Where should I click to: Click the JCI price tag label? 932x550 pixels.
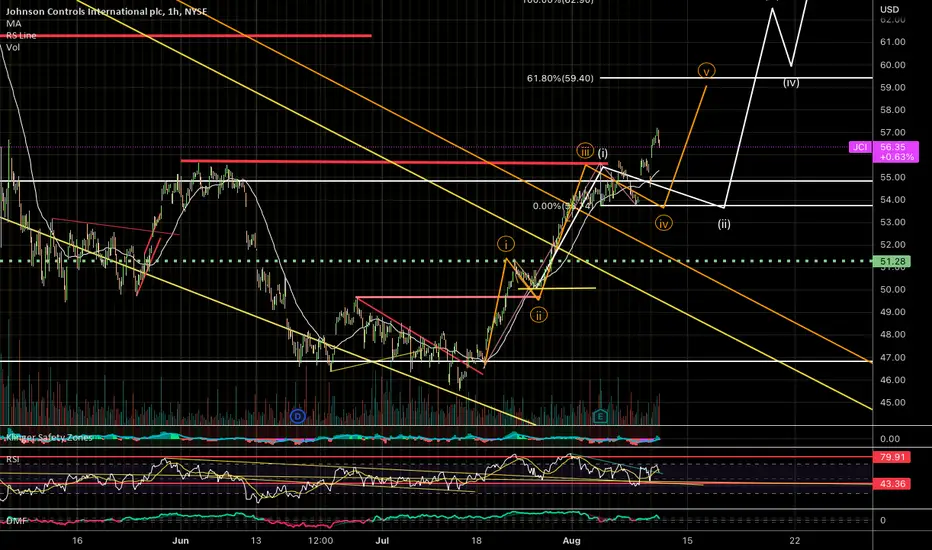(860, 147)
